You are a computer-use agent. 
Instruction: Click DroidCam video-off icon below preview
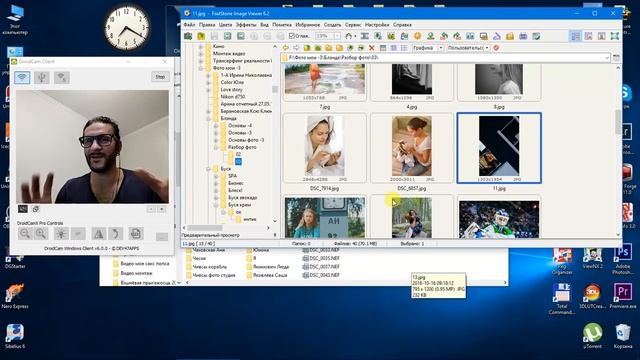coord(22,209)
